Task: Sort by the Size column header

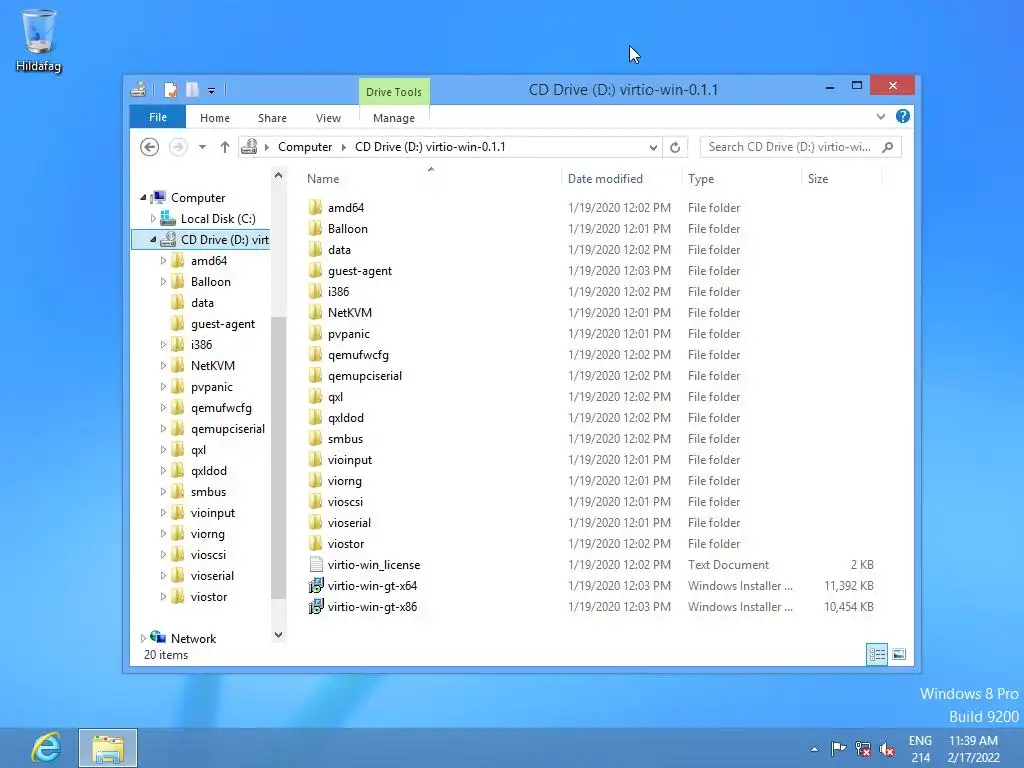Action: coord(818,179)
